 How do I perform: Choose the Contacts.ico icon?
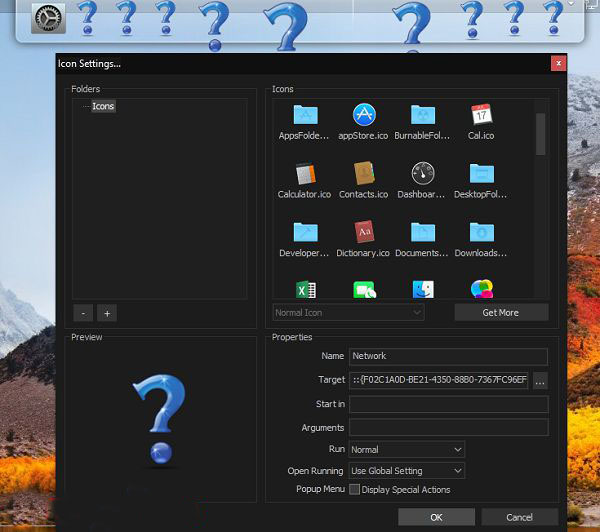tap(364, 173)
